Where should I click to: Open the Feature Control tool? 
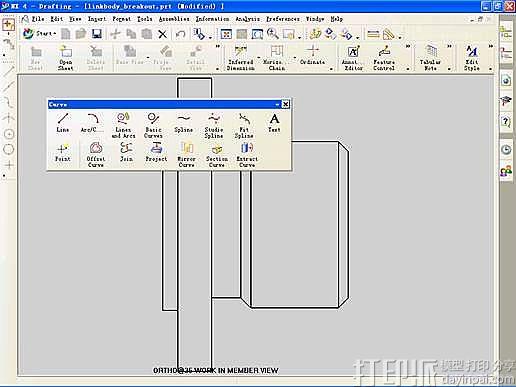pos(384,58)
